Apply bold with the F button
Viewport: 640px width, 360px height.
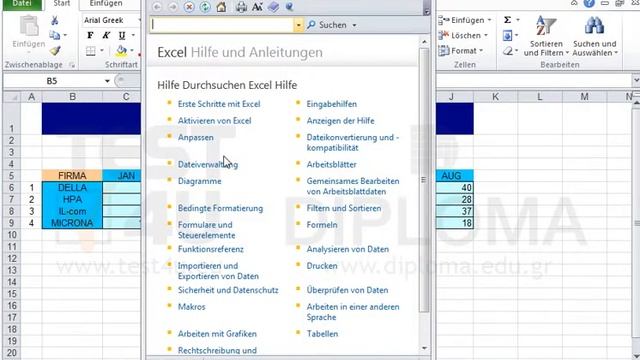pos(90,36)
